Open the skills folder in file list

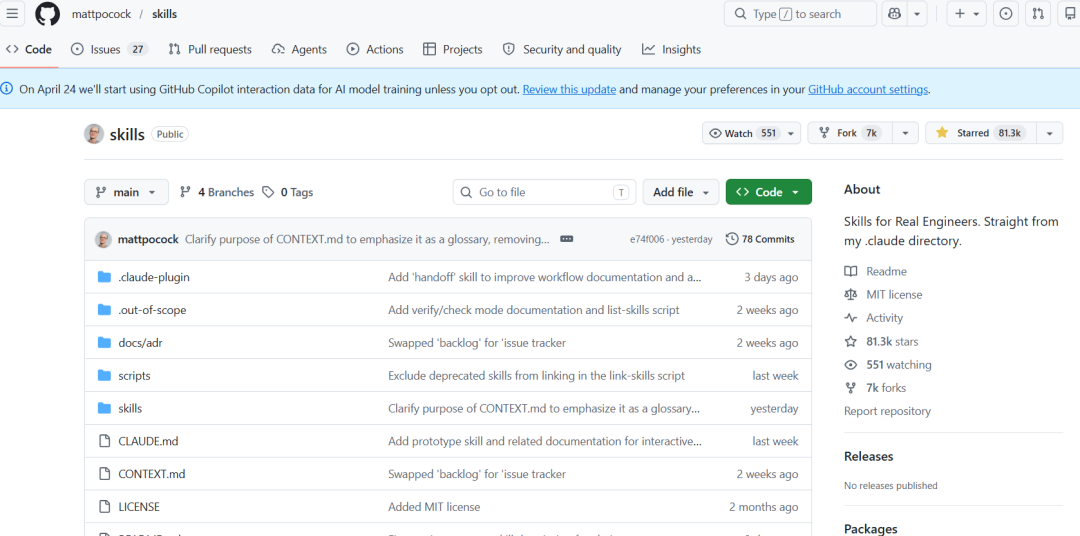130,409
